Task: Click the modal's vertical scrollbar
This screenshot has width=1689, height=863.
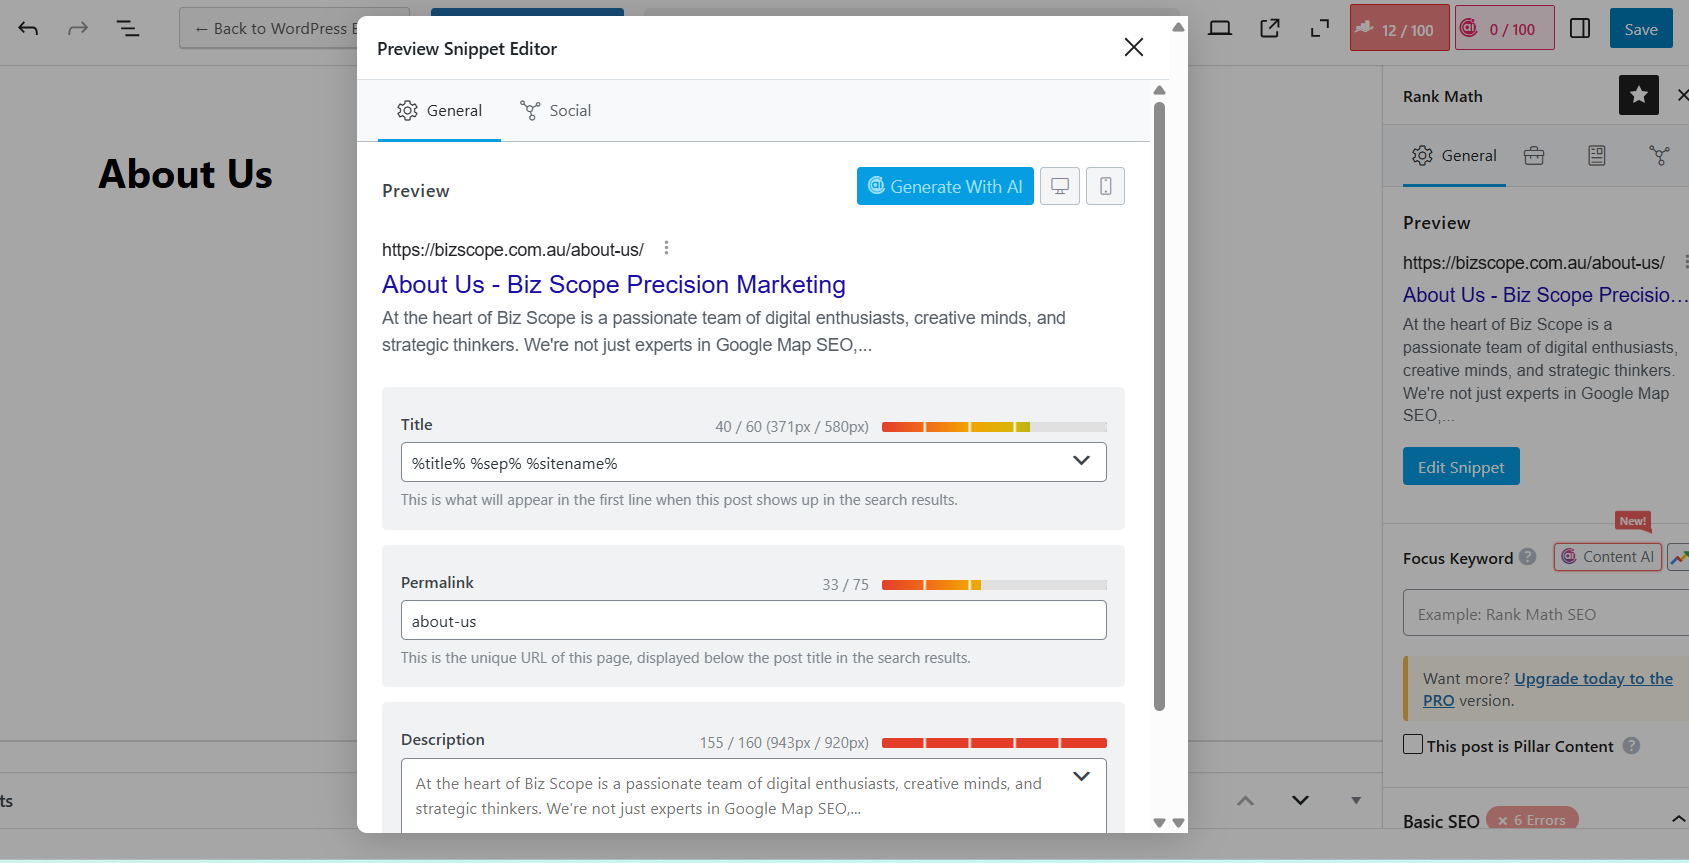Action: 1159,400
